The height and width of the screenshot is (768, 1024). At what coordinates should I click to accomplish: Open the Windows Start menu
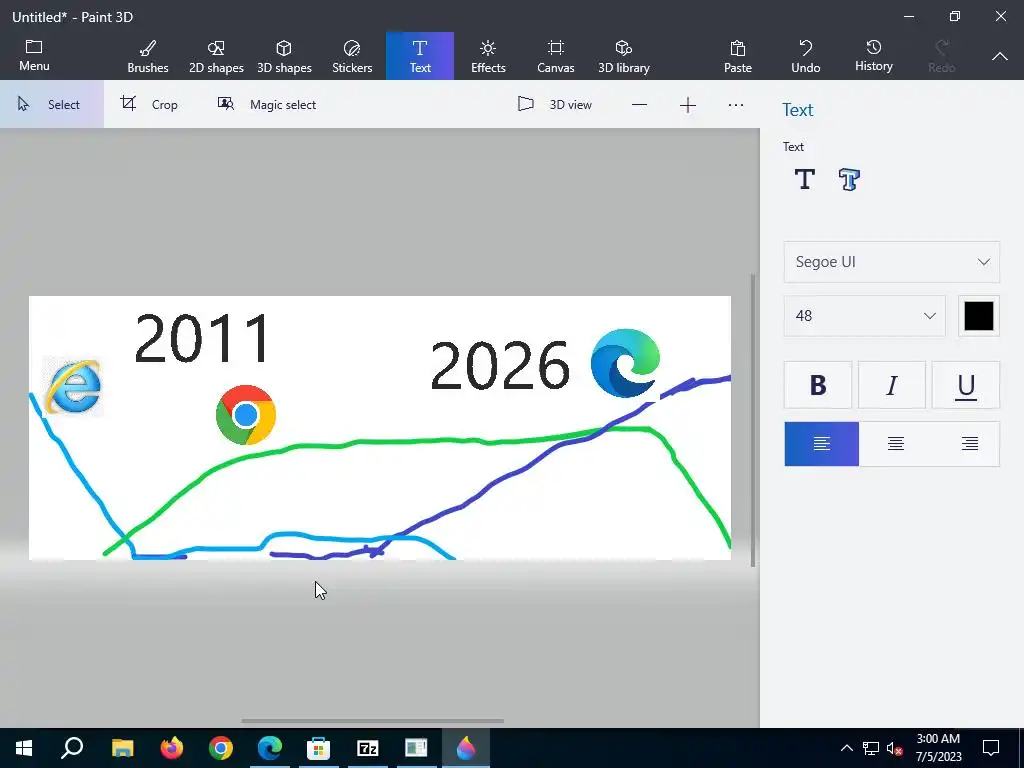(24, 748)
